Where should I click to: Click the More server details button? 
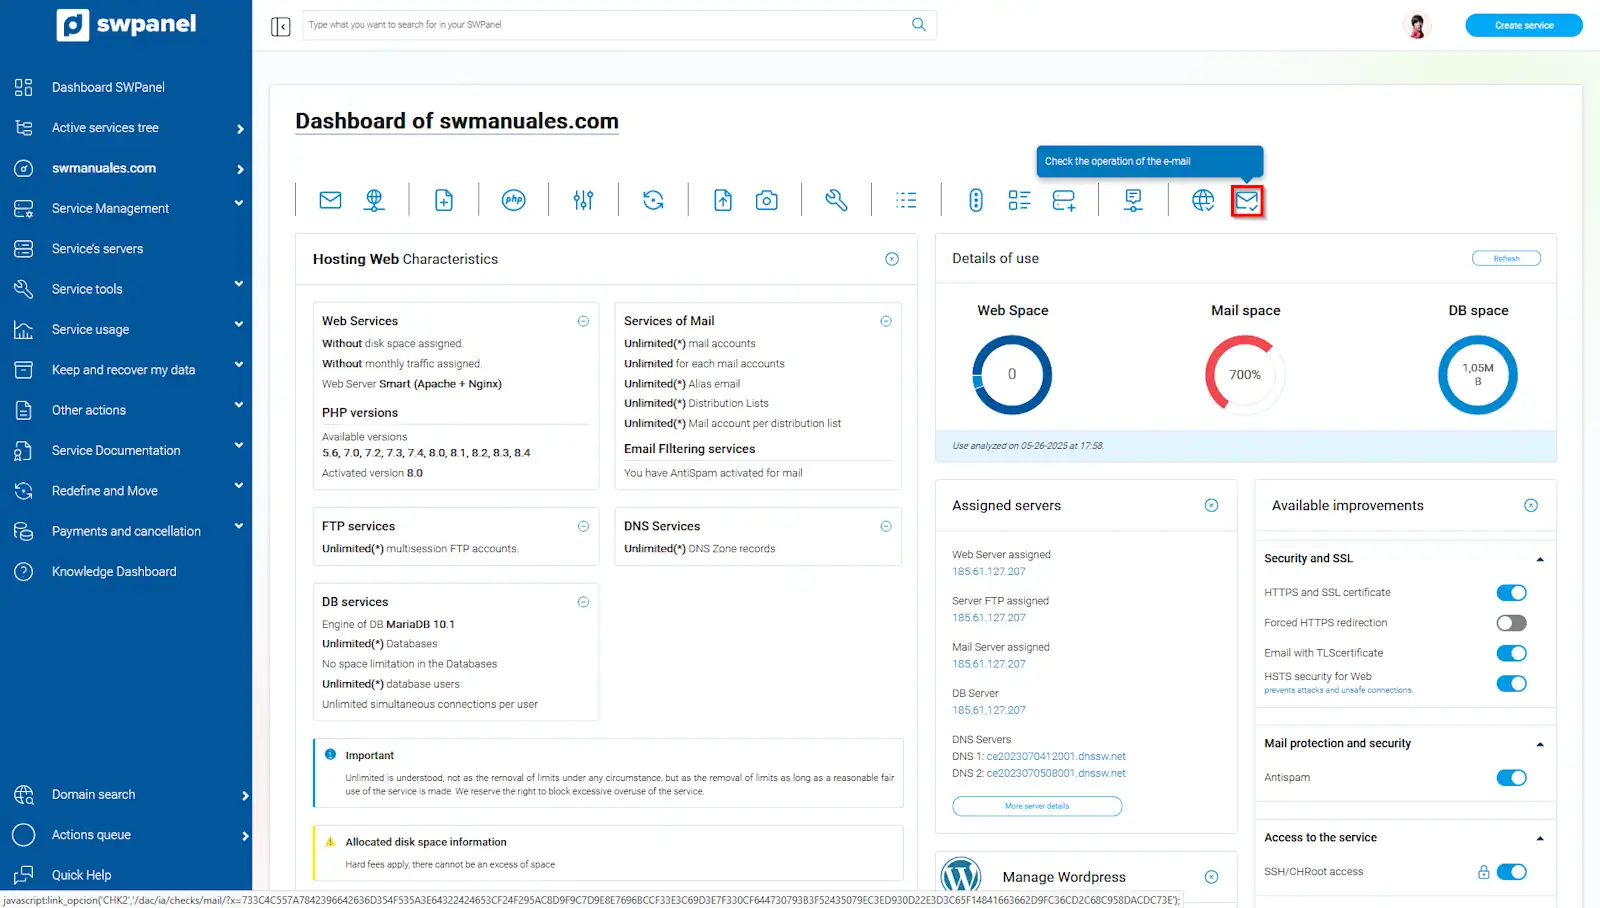(x=1037, y=806)
